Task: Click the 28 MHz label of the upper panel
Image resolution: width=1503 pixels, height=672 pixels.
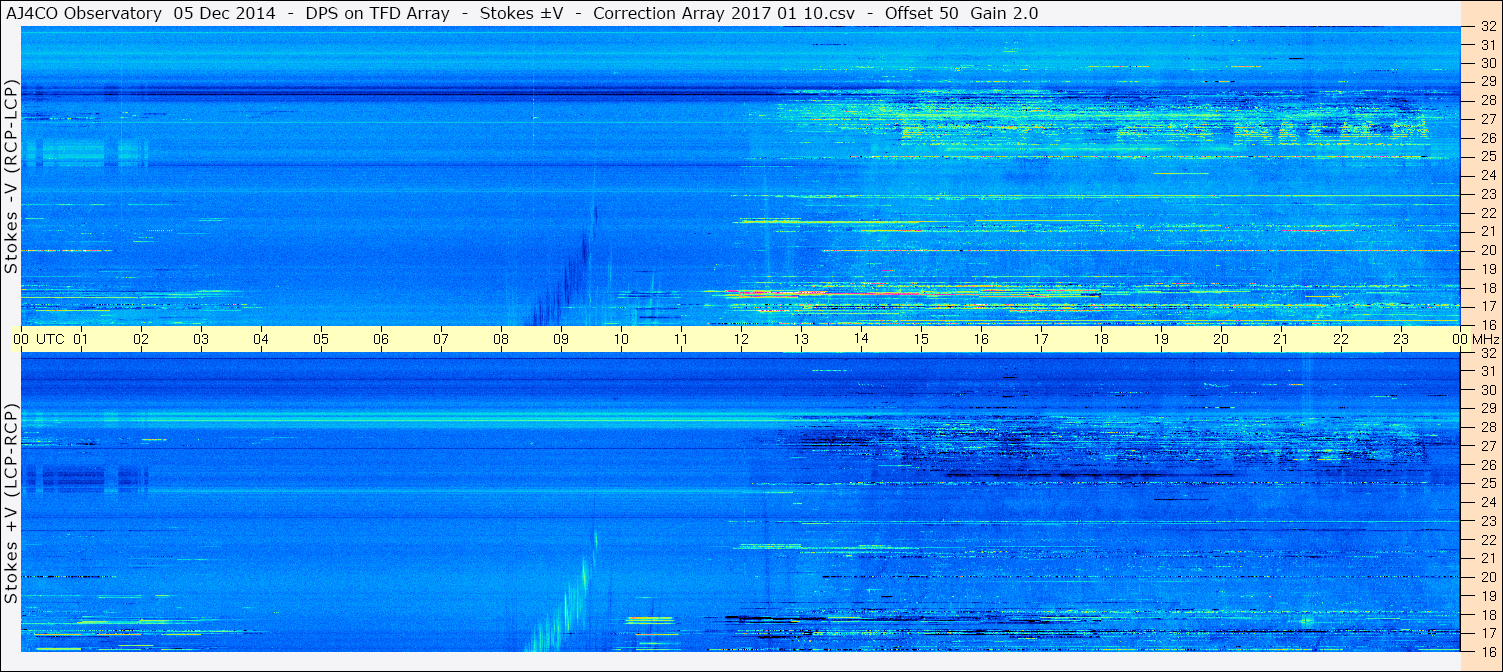Action: pyautogui.click(x=1487, y=100)
